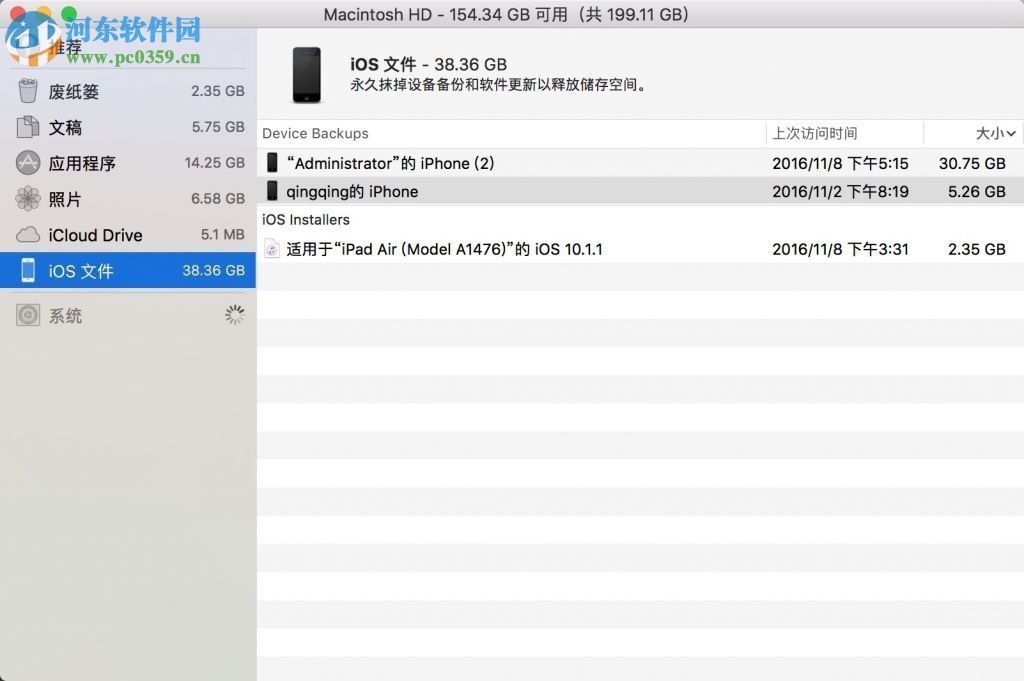The width and height of the screenshot is (1024, 681).
Task: Select 废纸篓 in the sidebar
Action: coord(128,91)
